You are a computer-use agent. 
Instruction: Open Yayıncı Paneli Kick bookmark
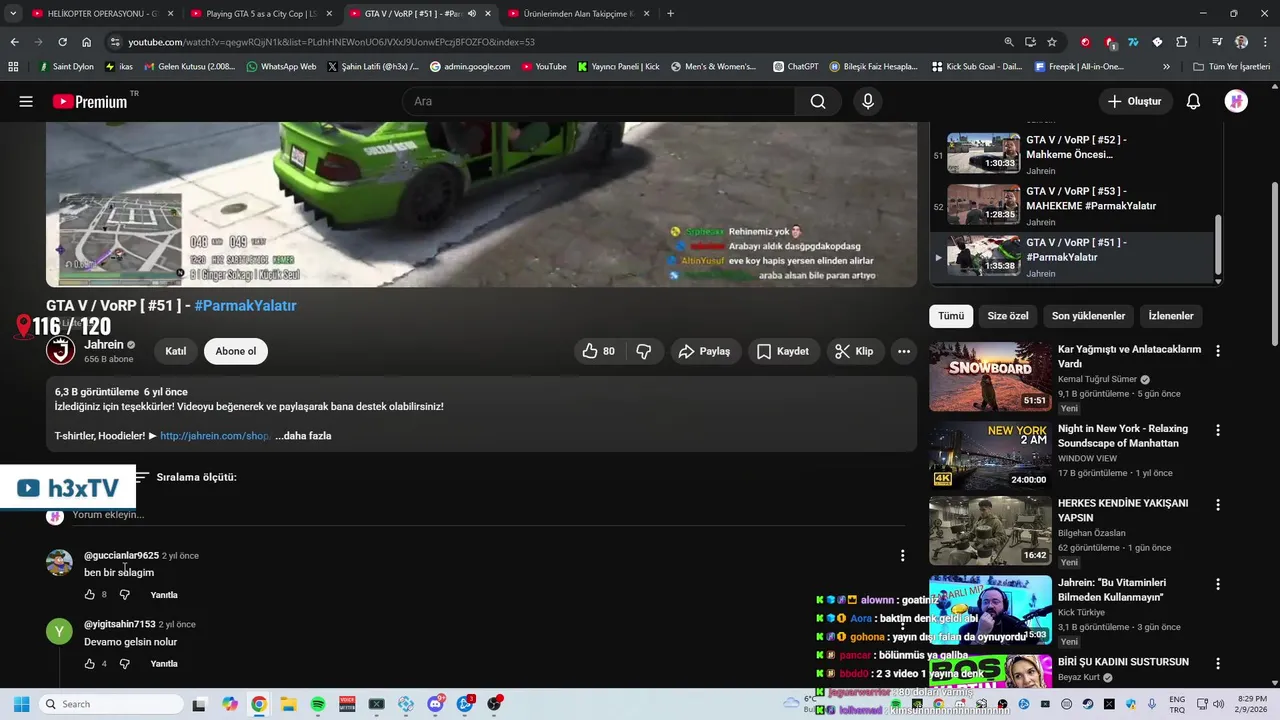click(x=618, y=67)
